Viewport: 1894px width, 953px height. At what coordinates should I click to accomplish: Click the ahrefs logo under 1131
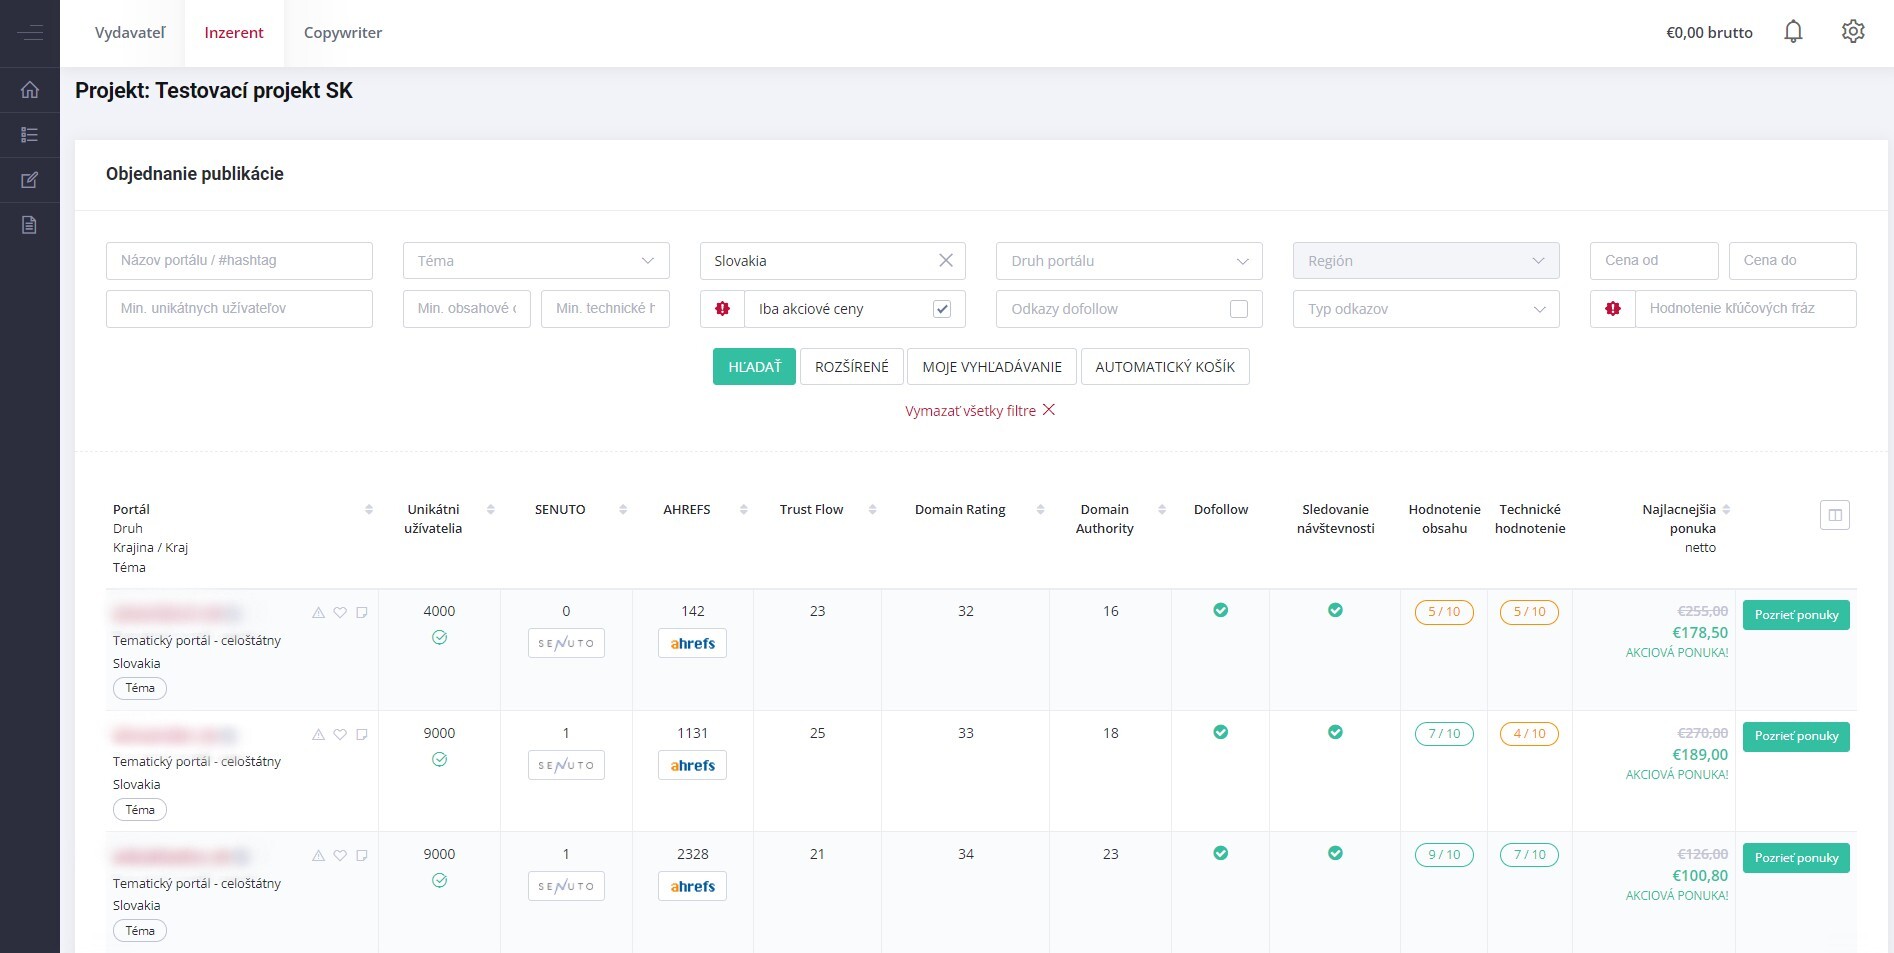692,765
